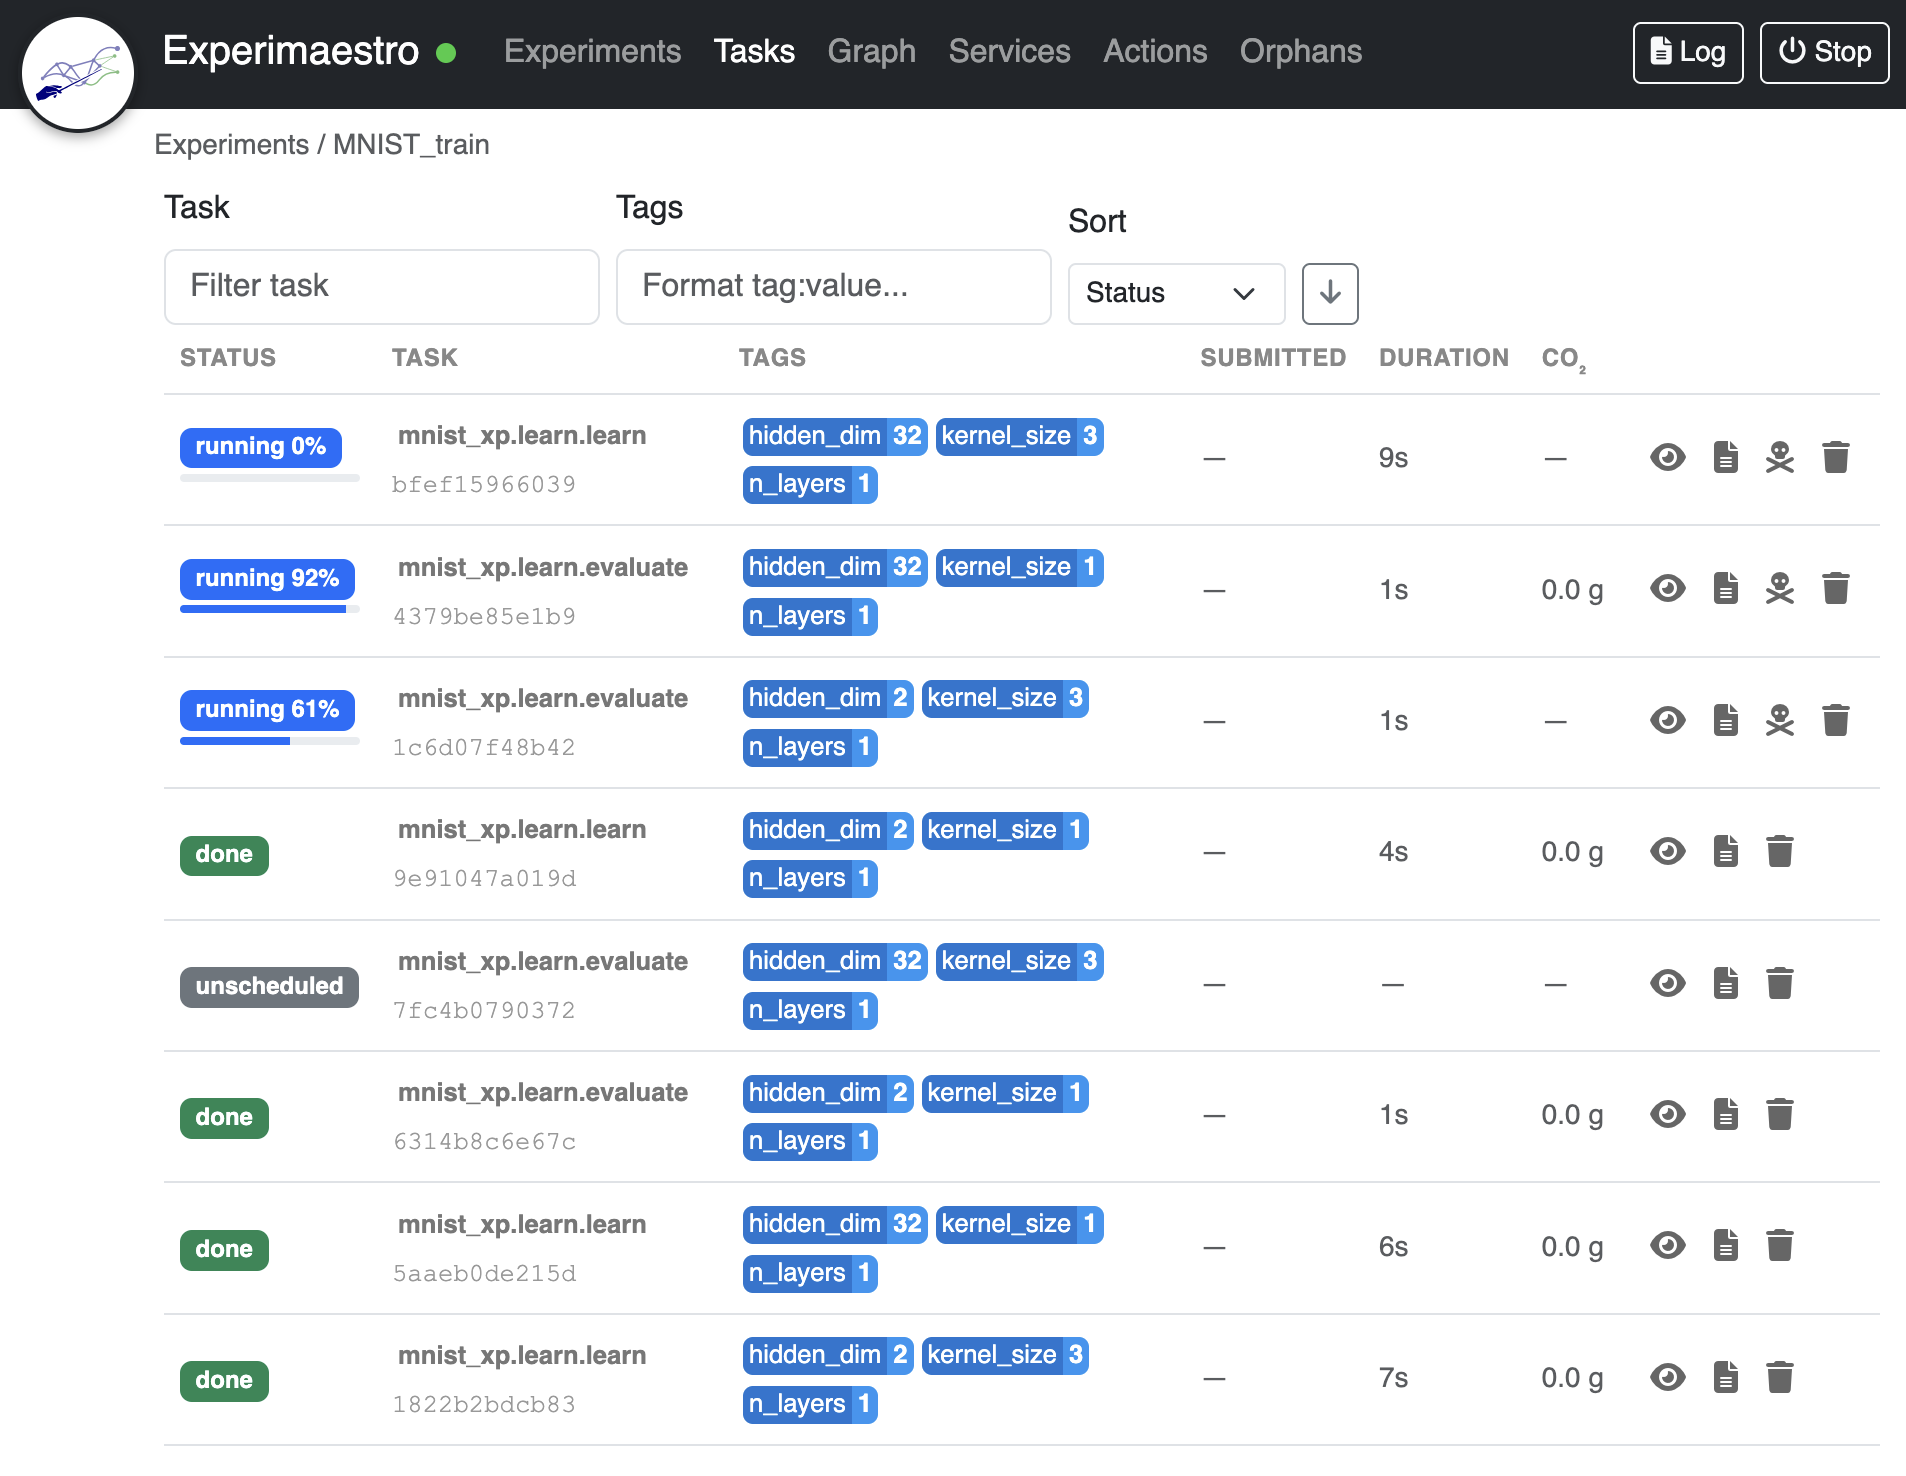Image resolution: width=1906 pixels, height=1476 pixels.
Task: Delete done task 1822b2bdcb83
Action: 1779,1378
